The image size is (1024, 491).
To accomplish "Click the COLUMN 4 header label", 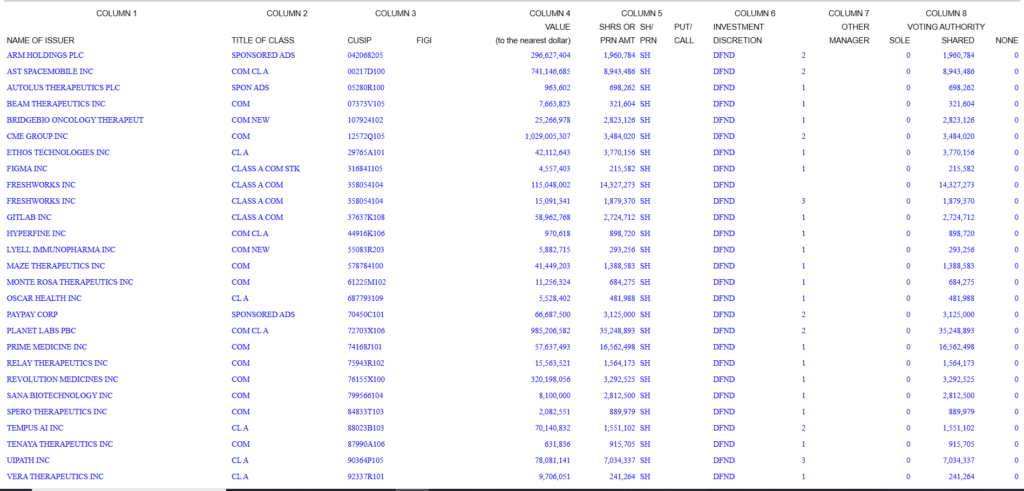I will pyautogui.click(x=550, y=13).
